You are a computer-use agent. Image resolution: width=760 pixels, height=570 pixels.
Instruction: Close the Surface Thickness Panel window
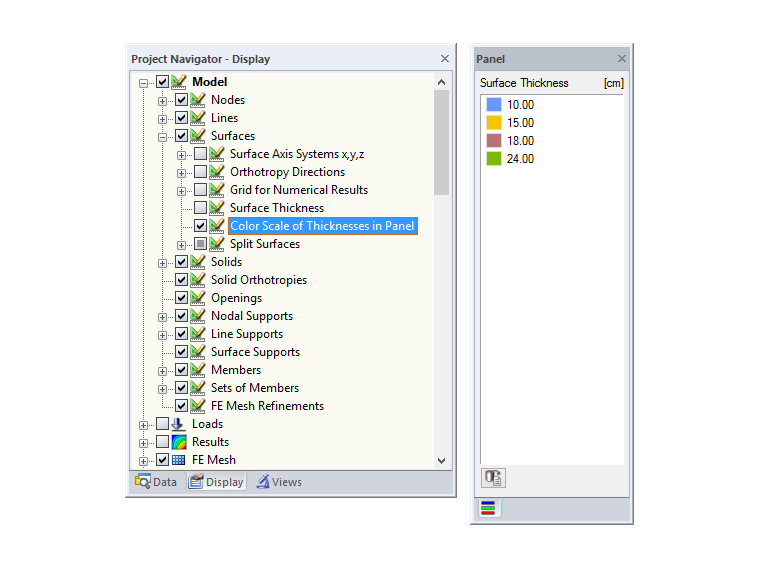click(622, 59)
